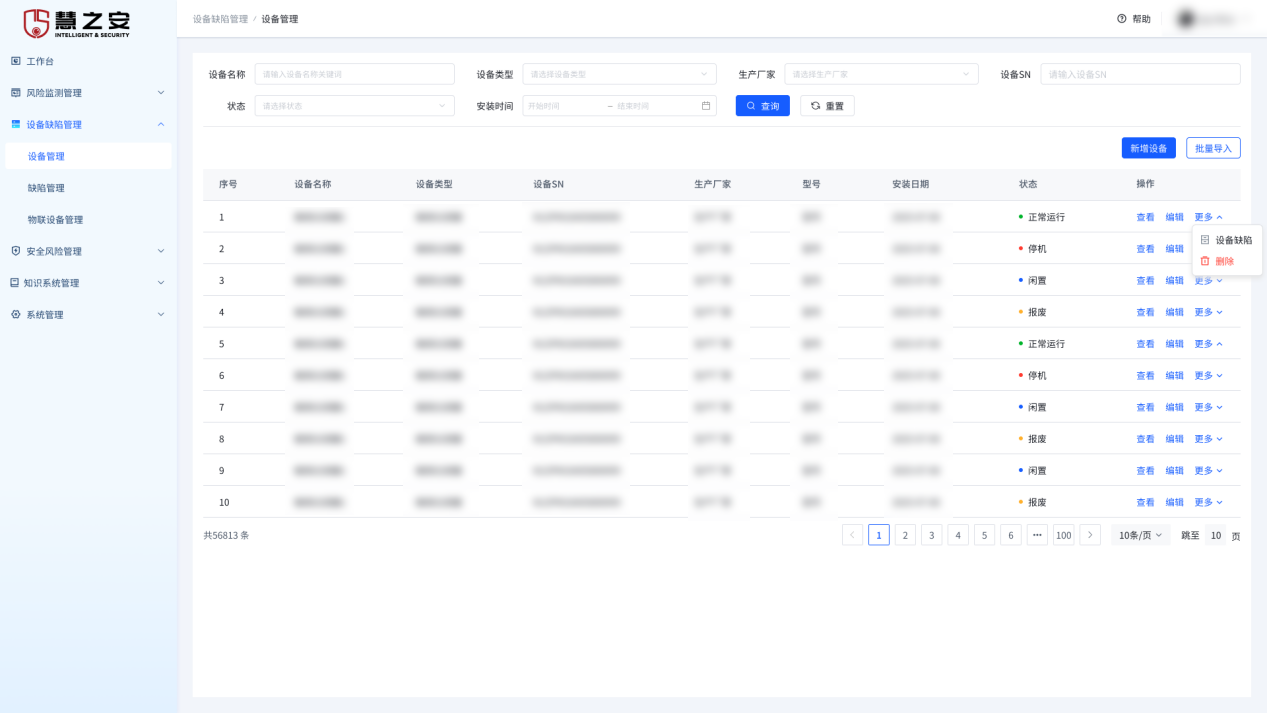1267x713 pixels.
Task: Open 物联设备管理 in the sidebar
Action: click(55, 220)
